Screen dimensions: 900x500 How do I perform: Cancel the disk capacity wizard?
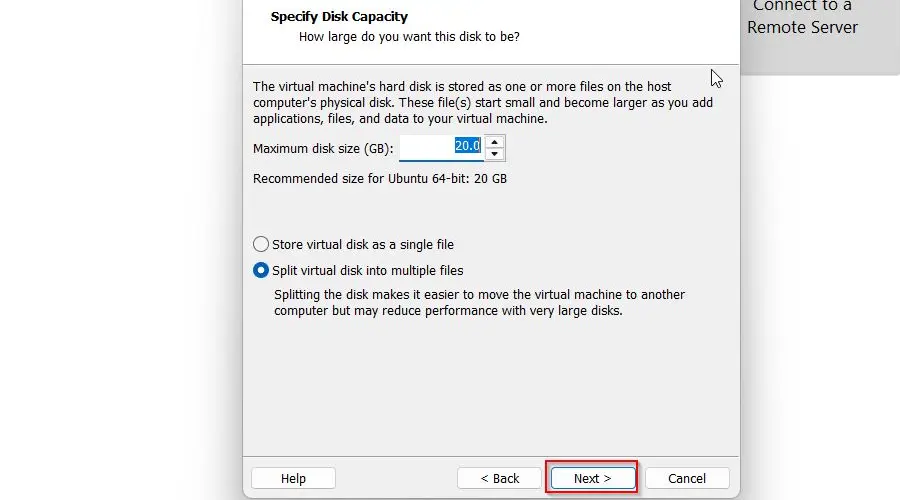pyautogui.click(x=687, y=478)
